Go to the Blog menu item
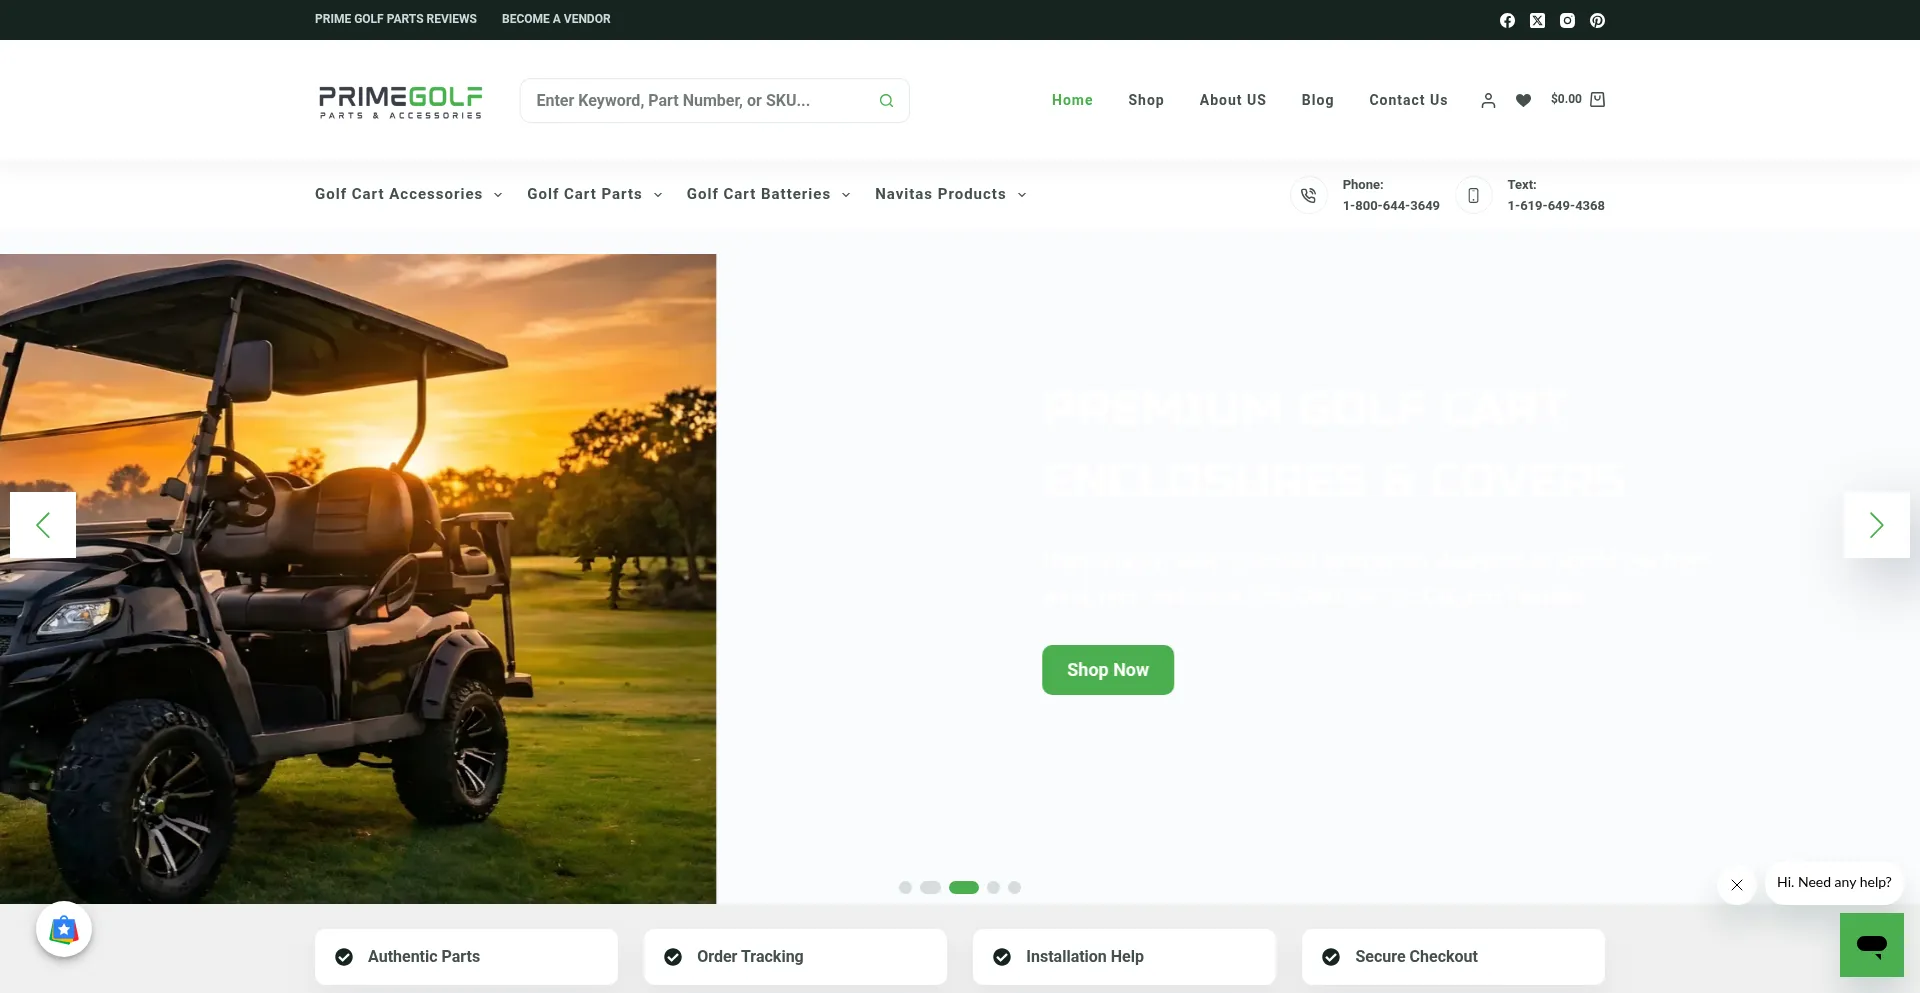The image size is (1920, 993). (x=1317, y=100)
